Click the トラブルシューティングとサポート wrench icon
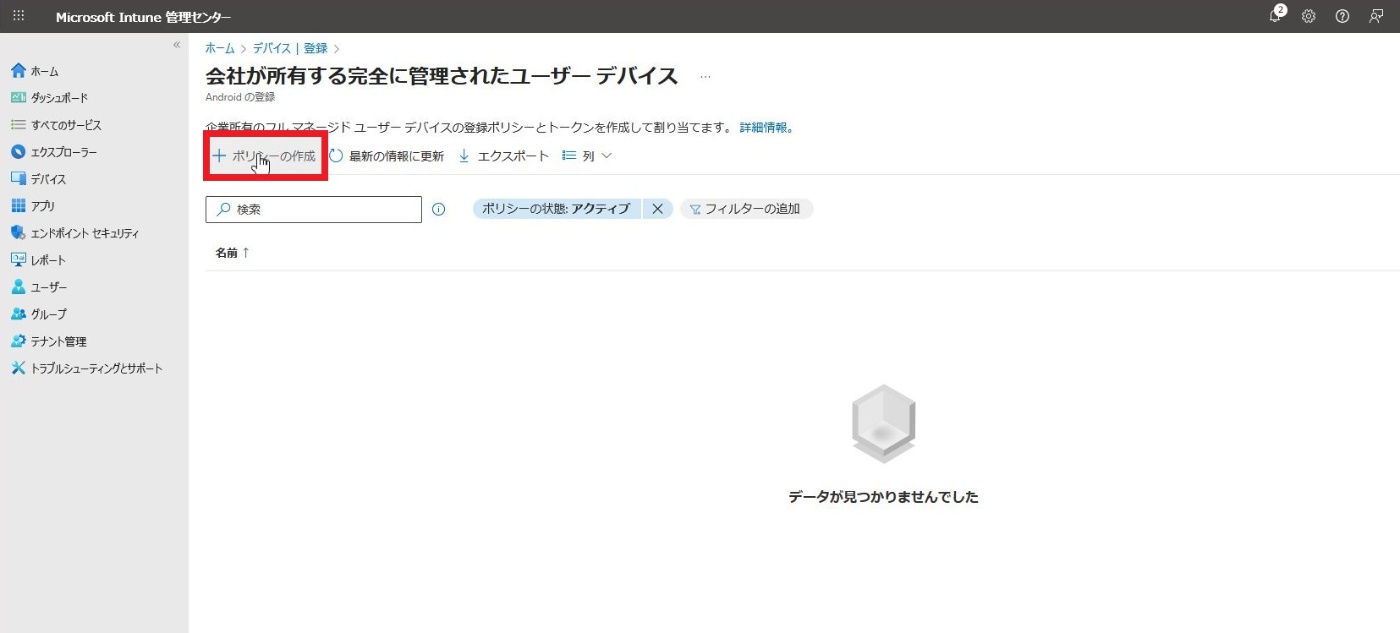This screenshot has width=1400, height=633. (18, 368)
